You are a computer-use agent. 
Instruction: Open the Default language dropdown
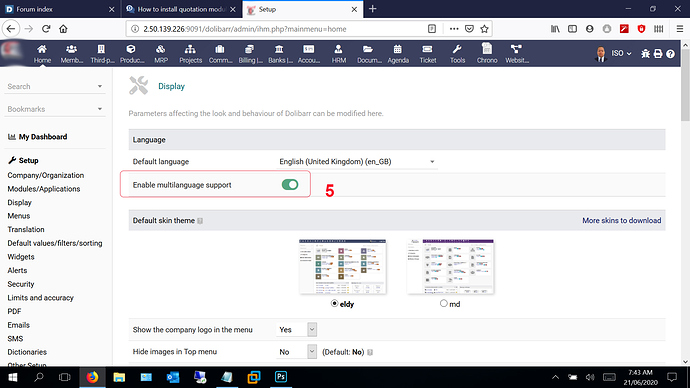point(357,162)
